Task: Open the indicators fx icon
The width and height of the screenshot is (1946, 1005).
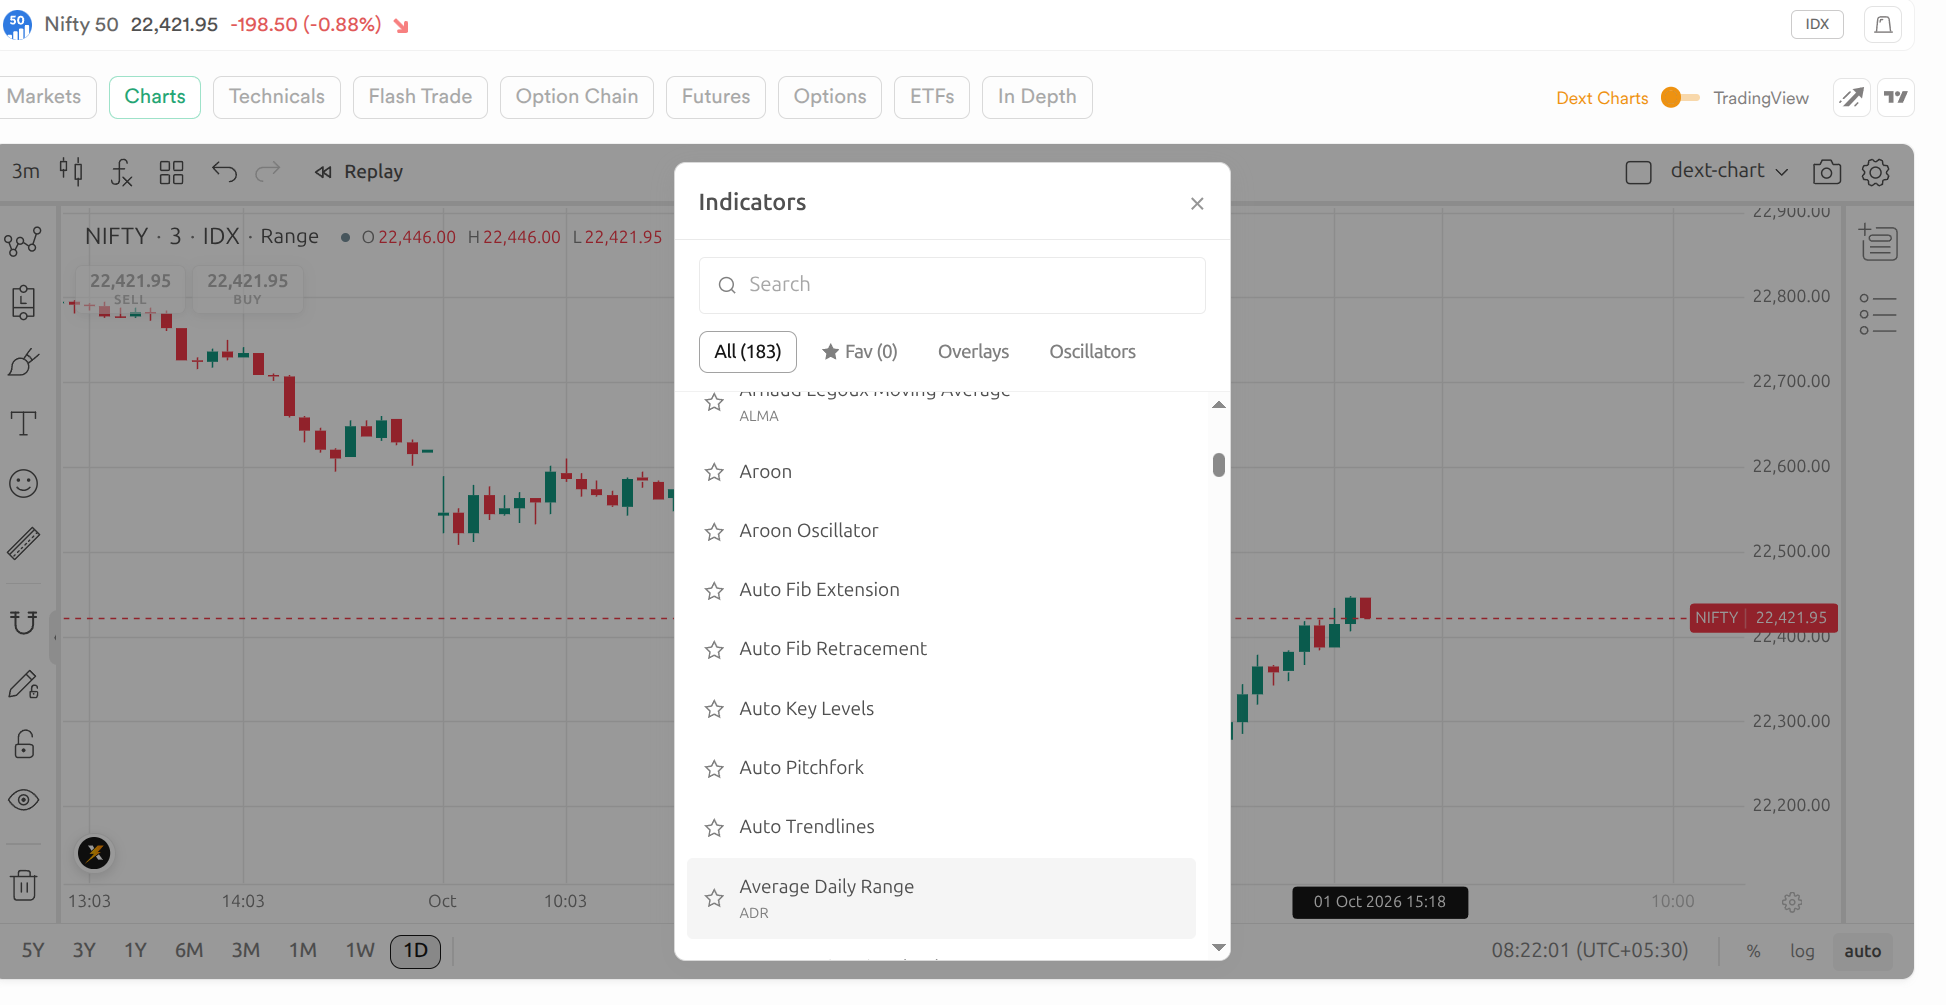Action: 121,172
